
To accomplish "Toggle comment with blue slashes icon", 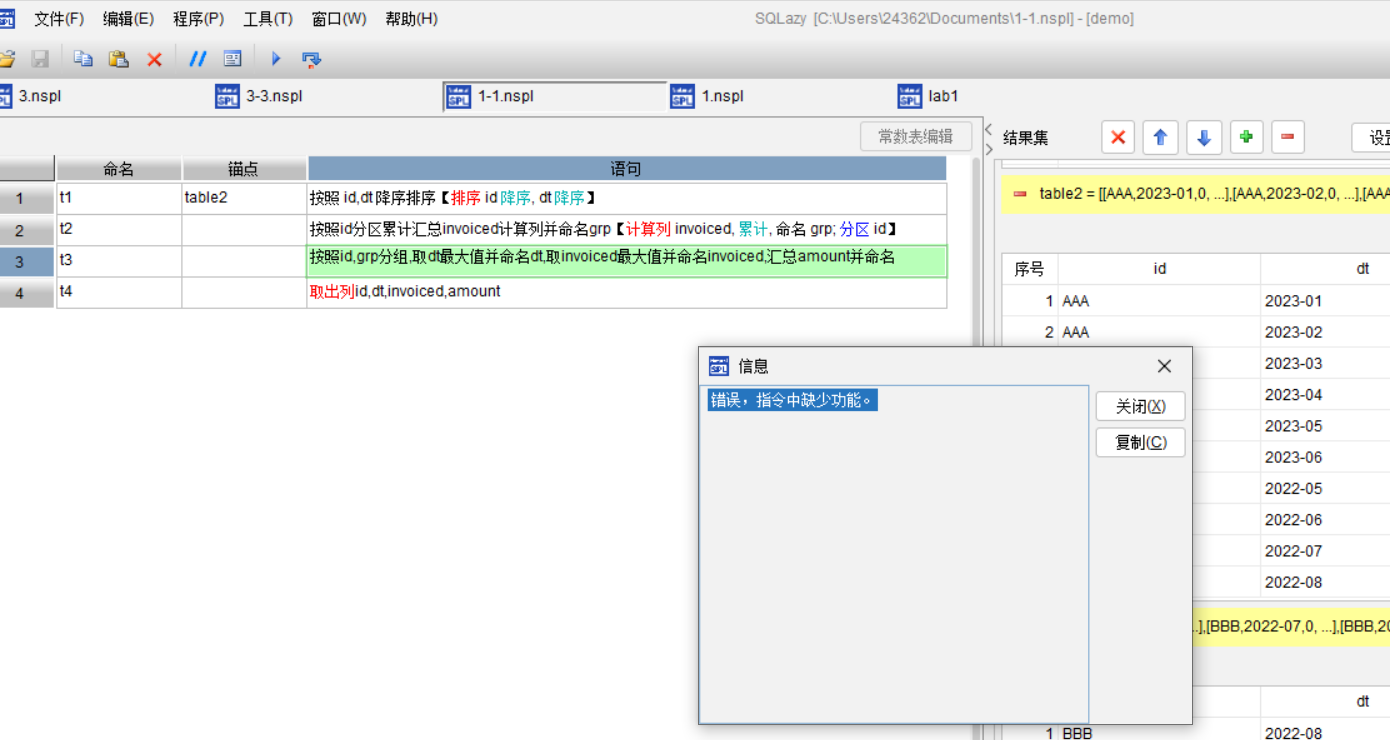I will point(198,59).
